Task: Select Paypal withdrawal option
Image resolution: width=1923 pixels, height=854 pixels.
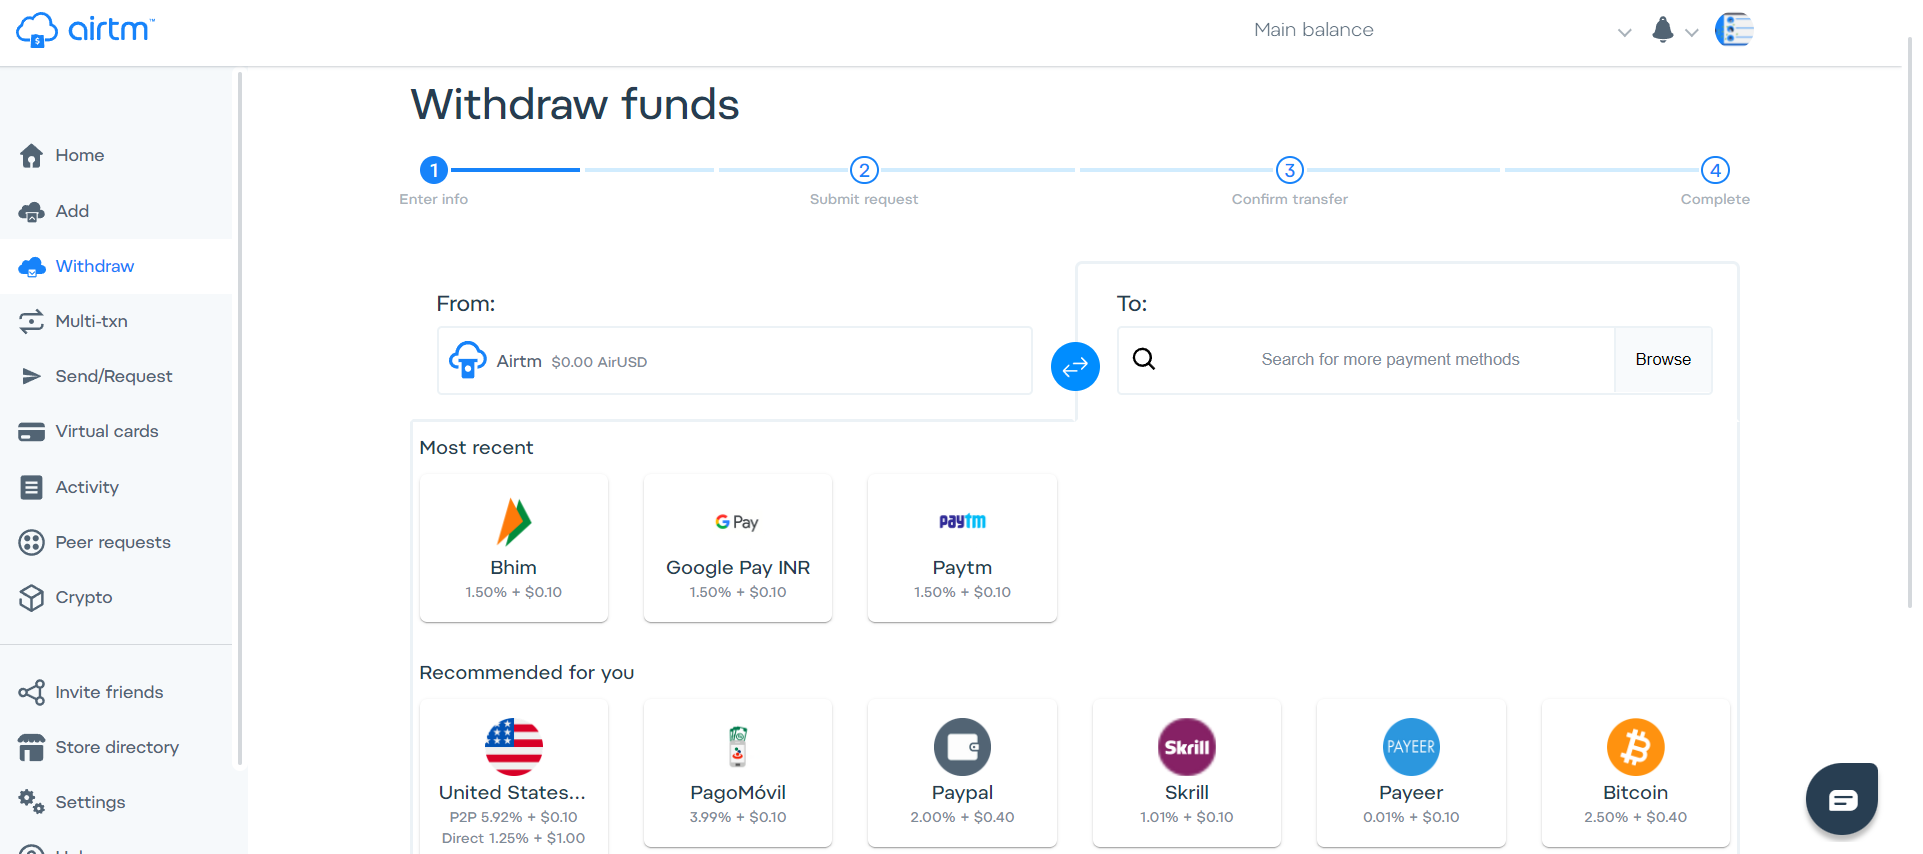Action: point(962,772)
